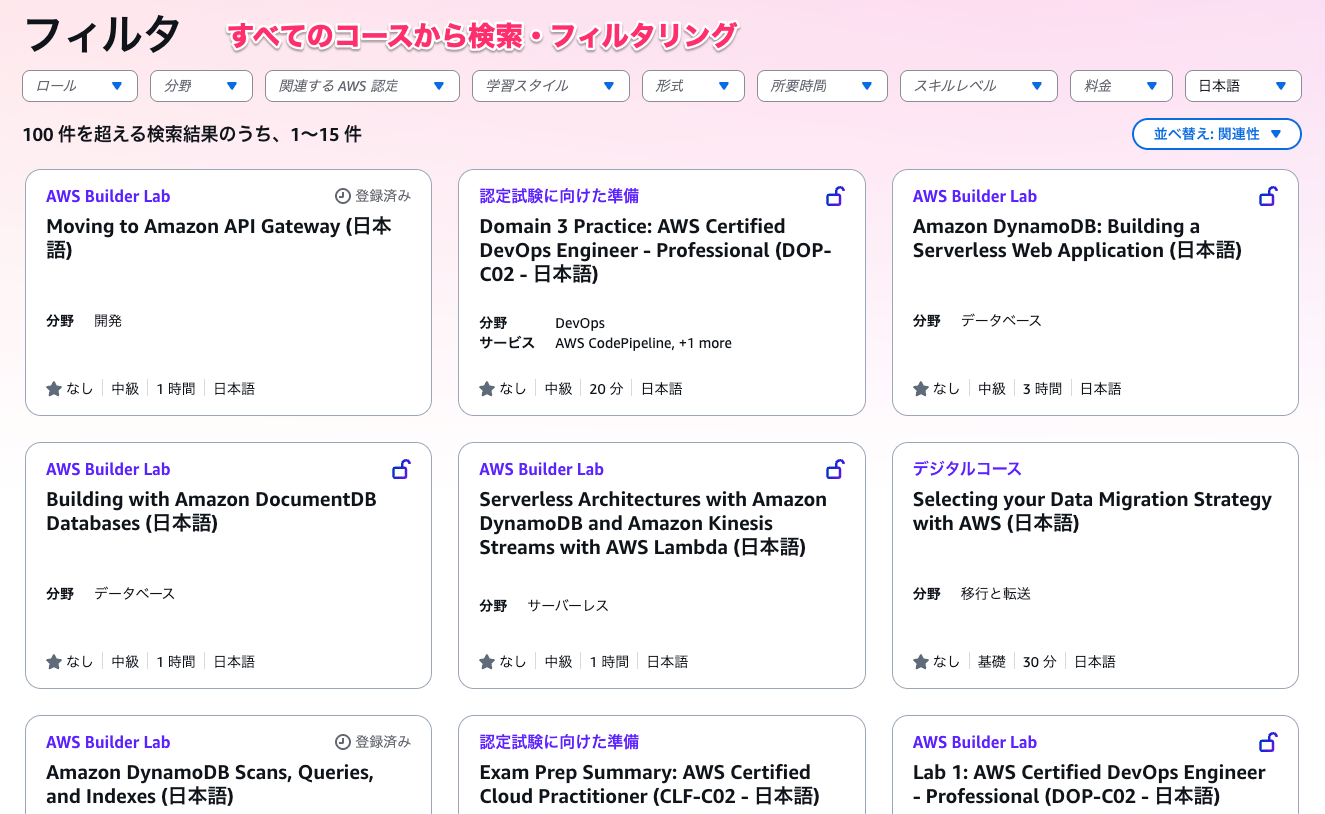The image size is (1325, 814).
Task: Click star icon on DynamoDB Serverless Web Application card
Action: (921, 388)
